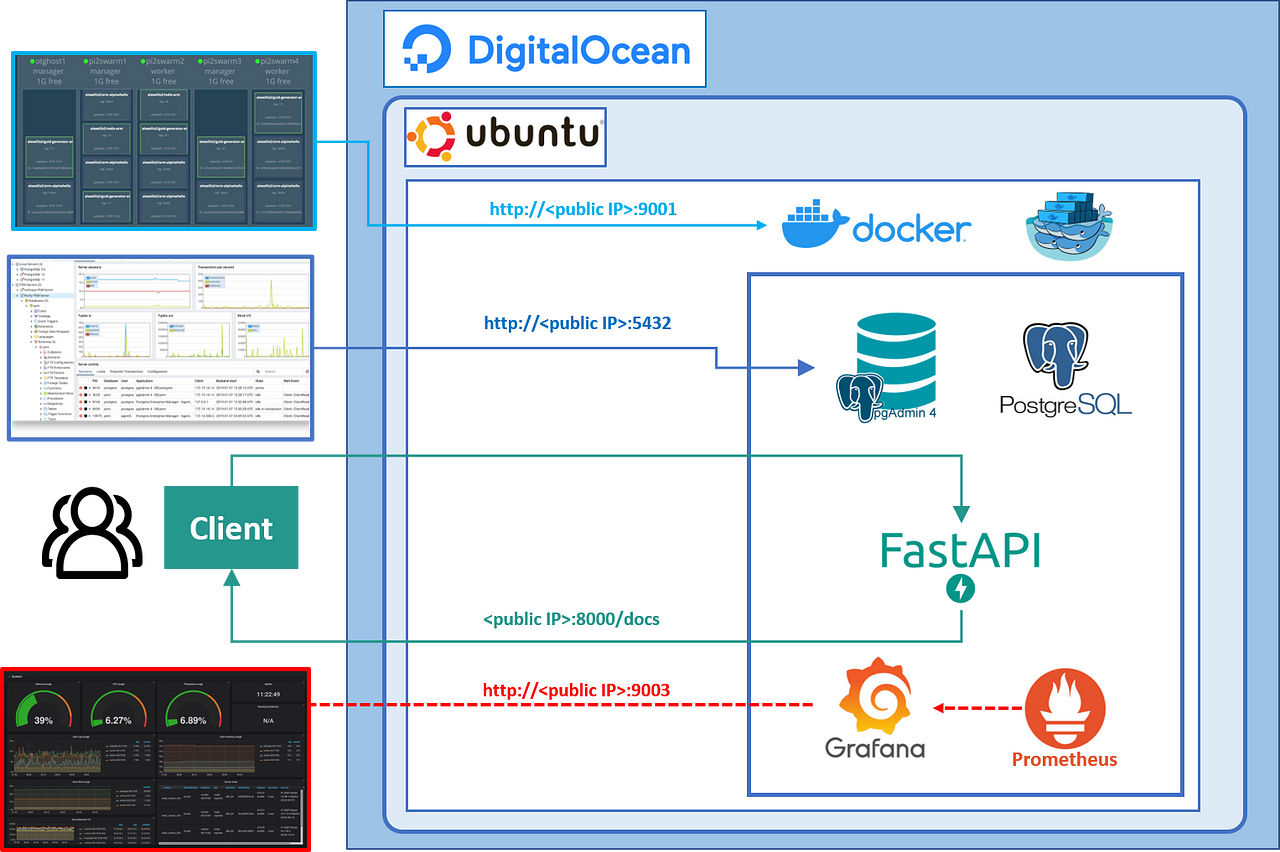Click the 11:22:49 uptime panel in Grafana
Image resolution: width=1280 pixels, height=852 pixels.
(268, 692)
